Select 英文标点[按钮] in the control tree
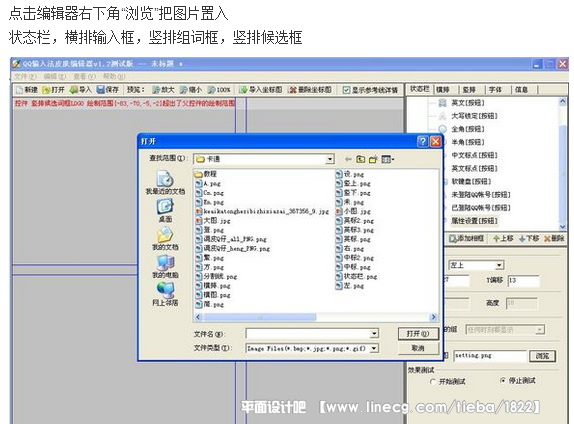574x424 pixels. tap(474, 168)
